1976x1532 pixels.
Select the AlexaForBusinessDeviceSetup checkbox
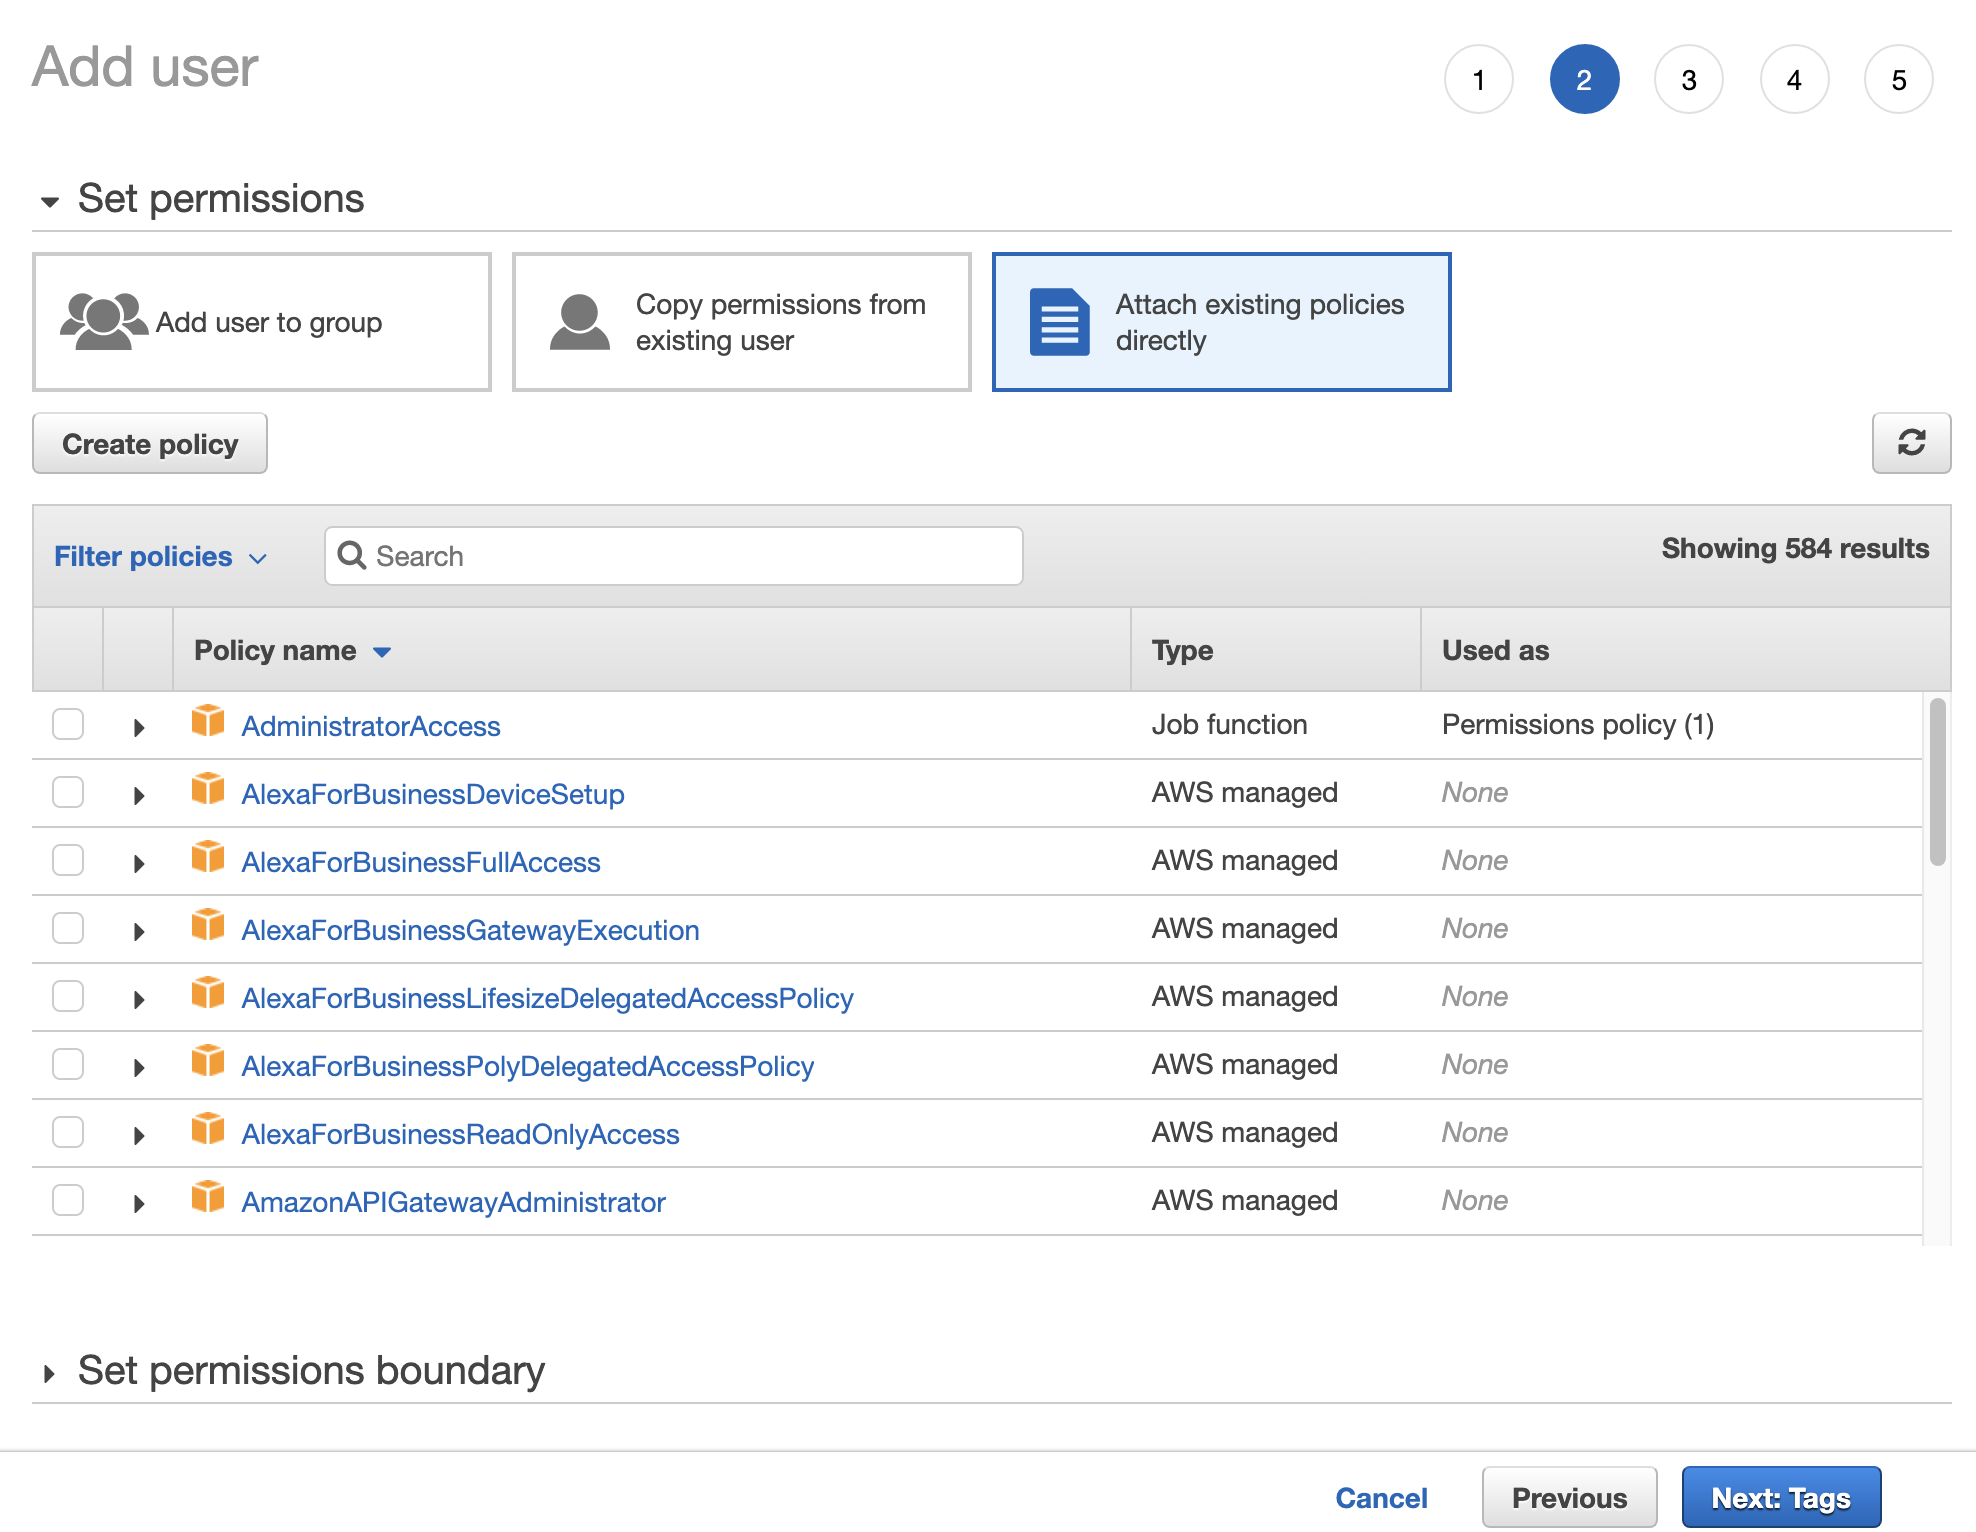(x=68, y=792)
